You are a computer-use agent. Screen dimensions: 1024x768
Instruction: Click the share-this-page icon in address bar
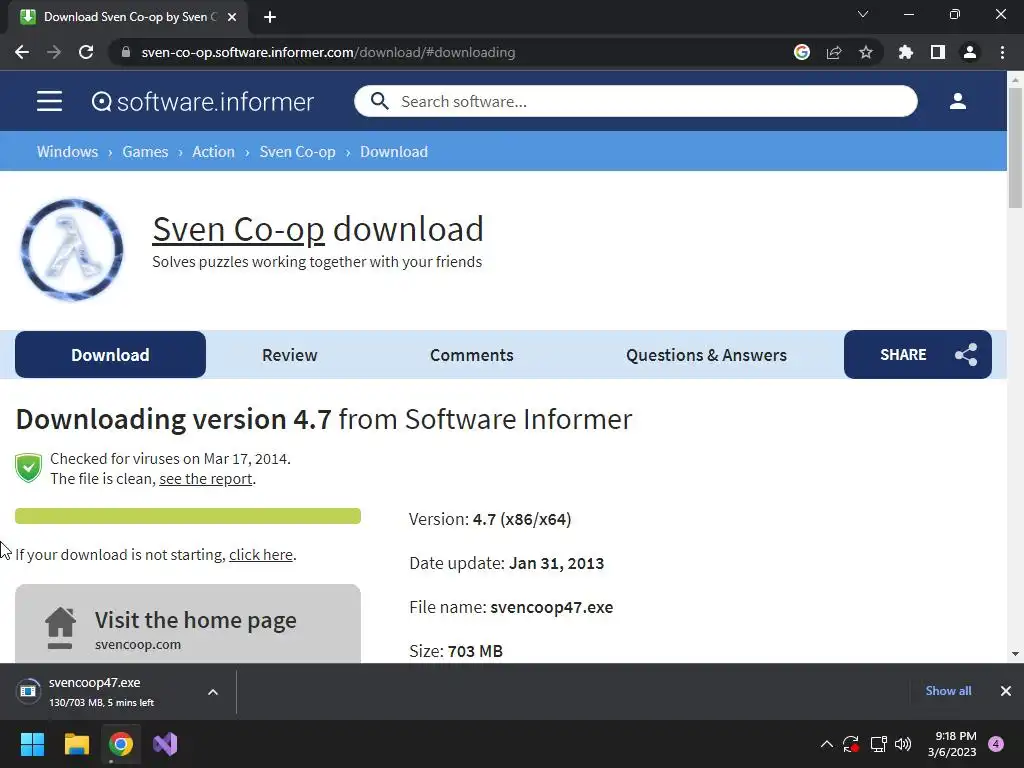[x=834, y=52]
